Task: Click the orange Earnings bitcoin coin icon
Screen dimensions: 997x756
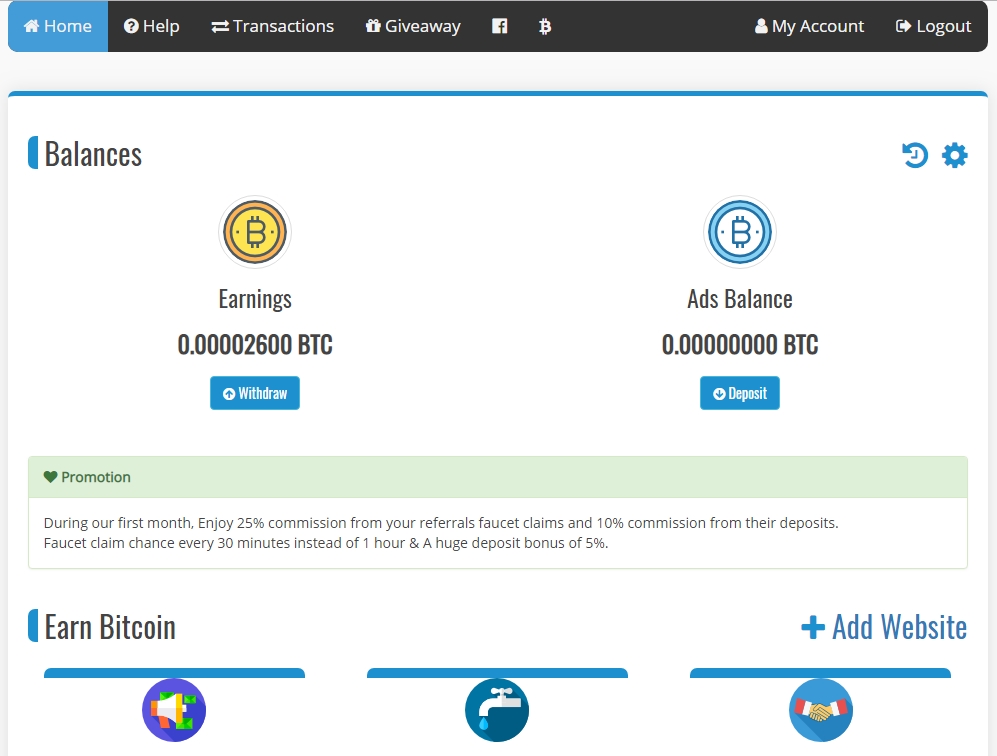Action: pyautogui.click(x=255, y=232)
